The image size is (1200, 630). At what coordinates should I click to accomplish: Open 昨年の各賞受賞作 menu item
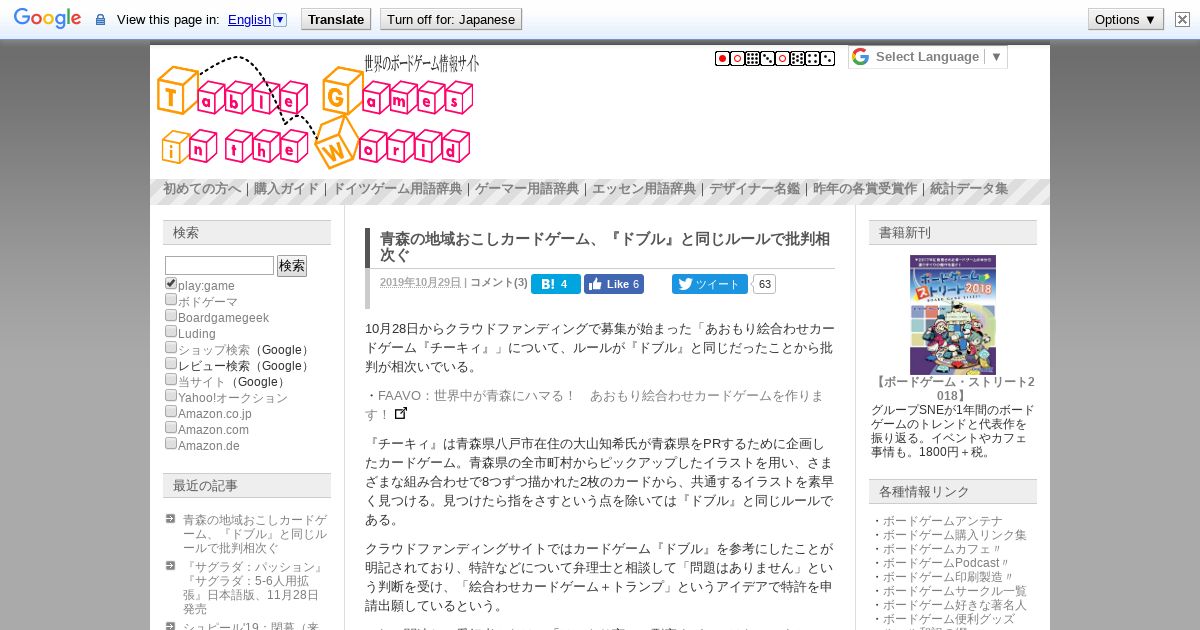pyautogui.click(x=865, y=189)
